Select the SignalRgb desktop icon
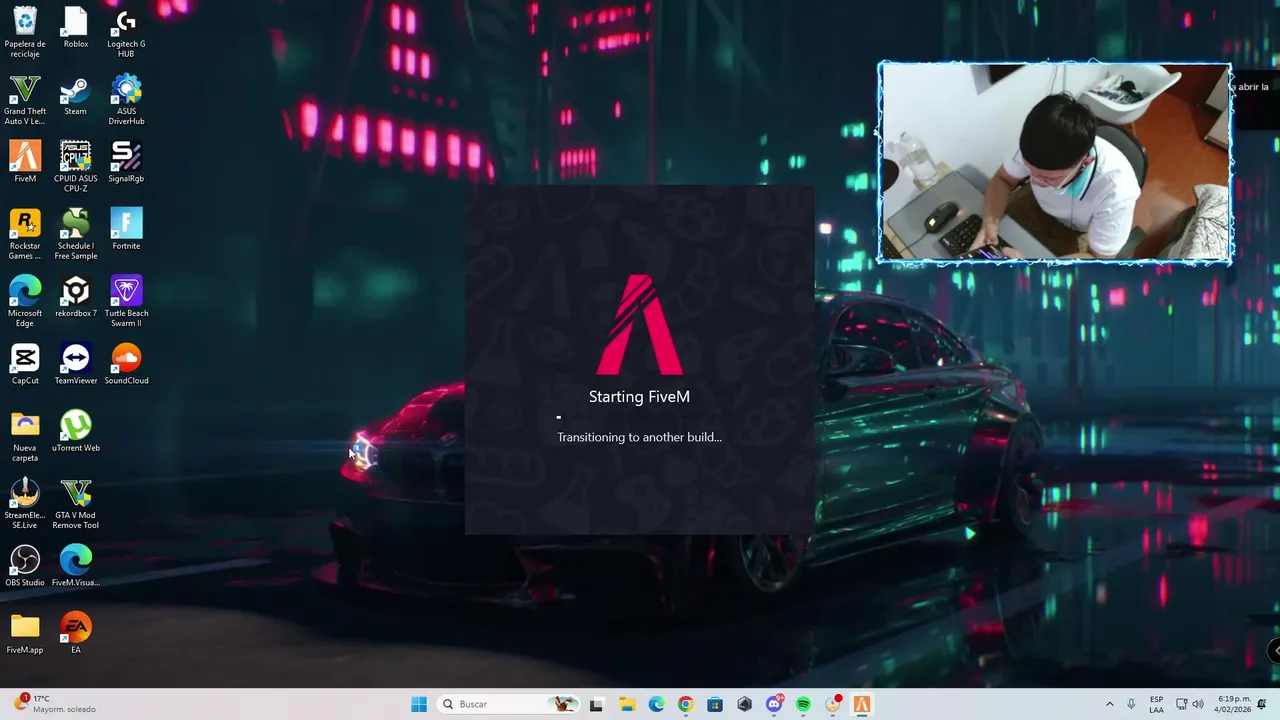 (x=126, y=162)
